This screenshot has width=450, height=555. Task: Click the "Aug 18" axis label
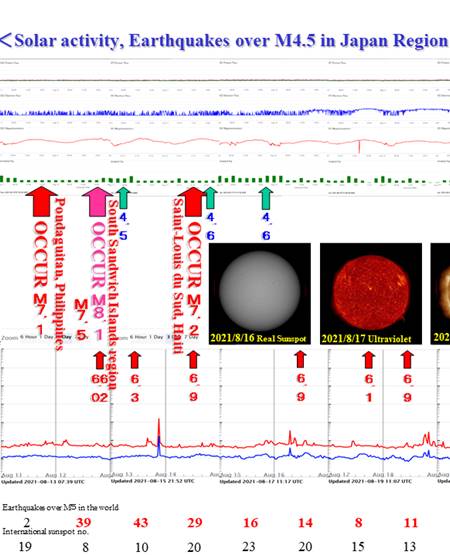point(383,475)
